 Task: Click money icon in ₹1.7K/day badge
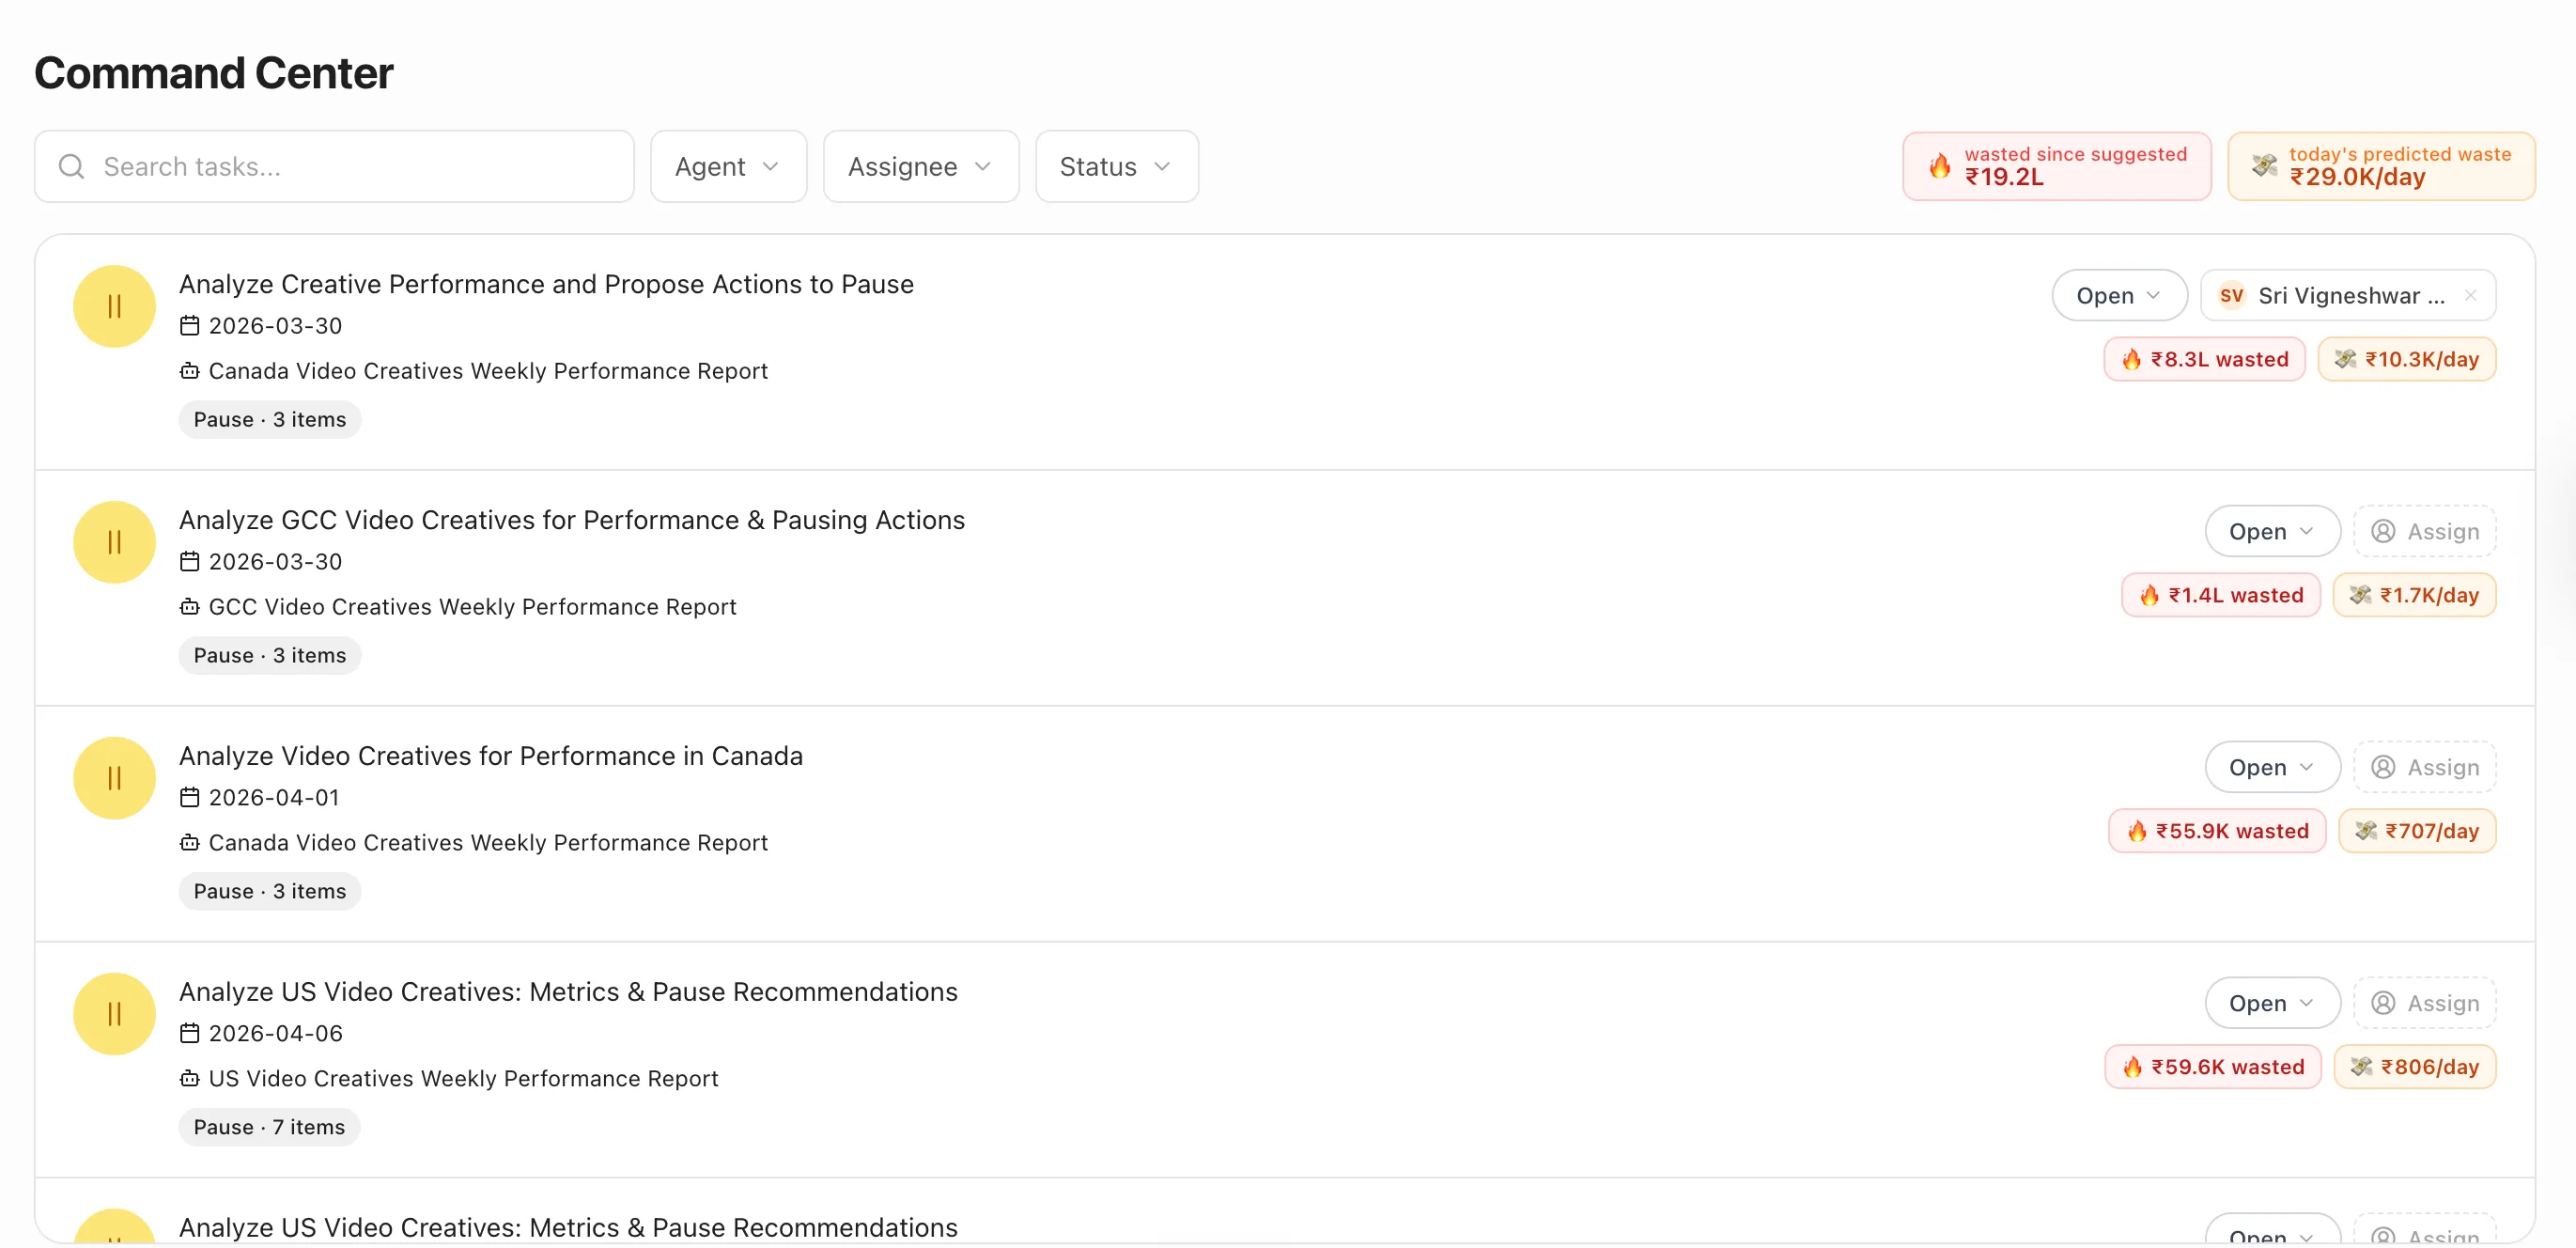(x=2360, y=596)
